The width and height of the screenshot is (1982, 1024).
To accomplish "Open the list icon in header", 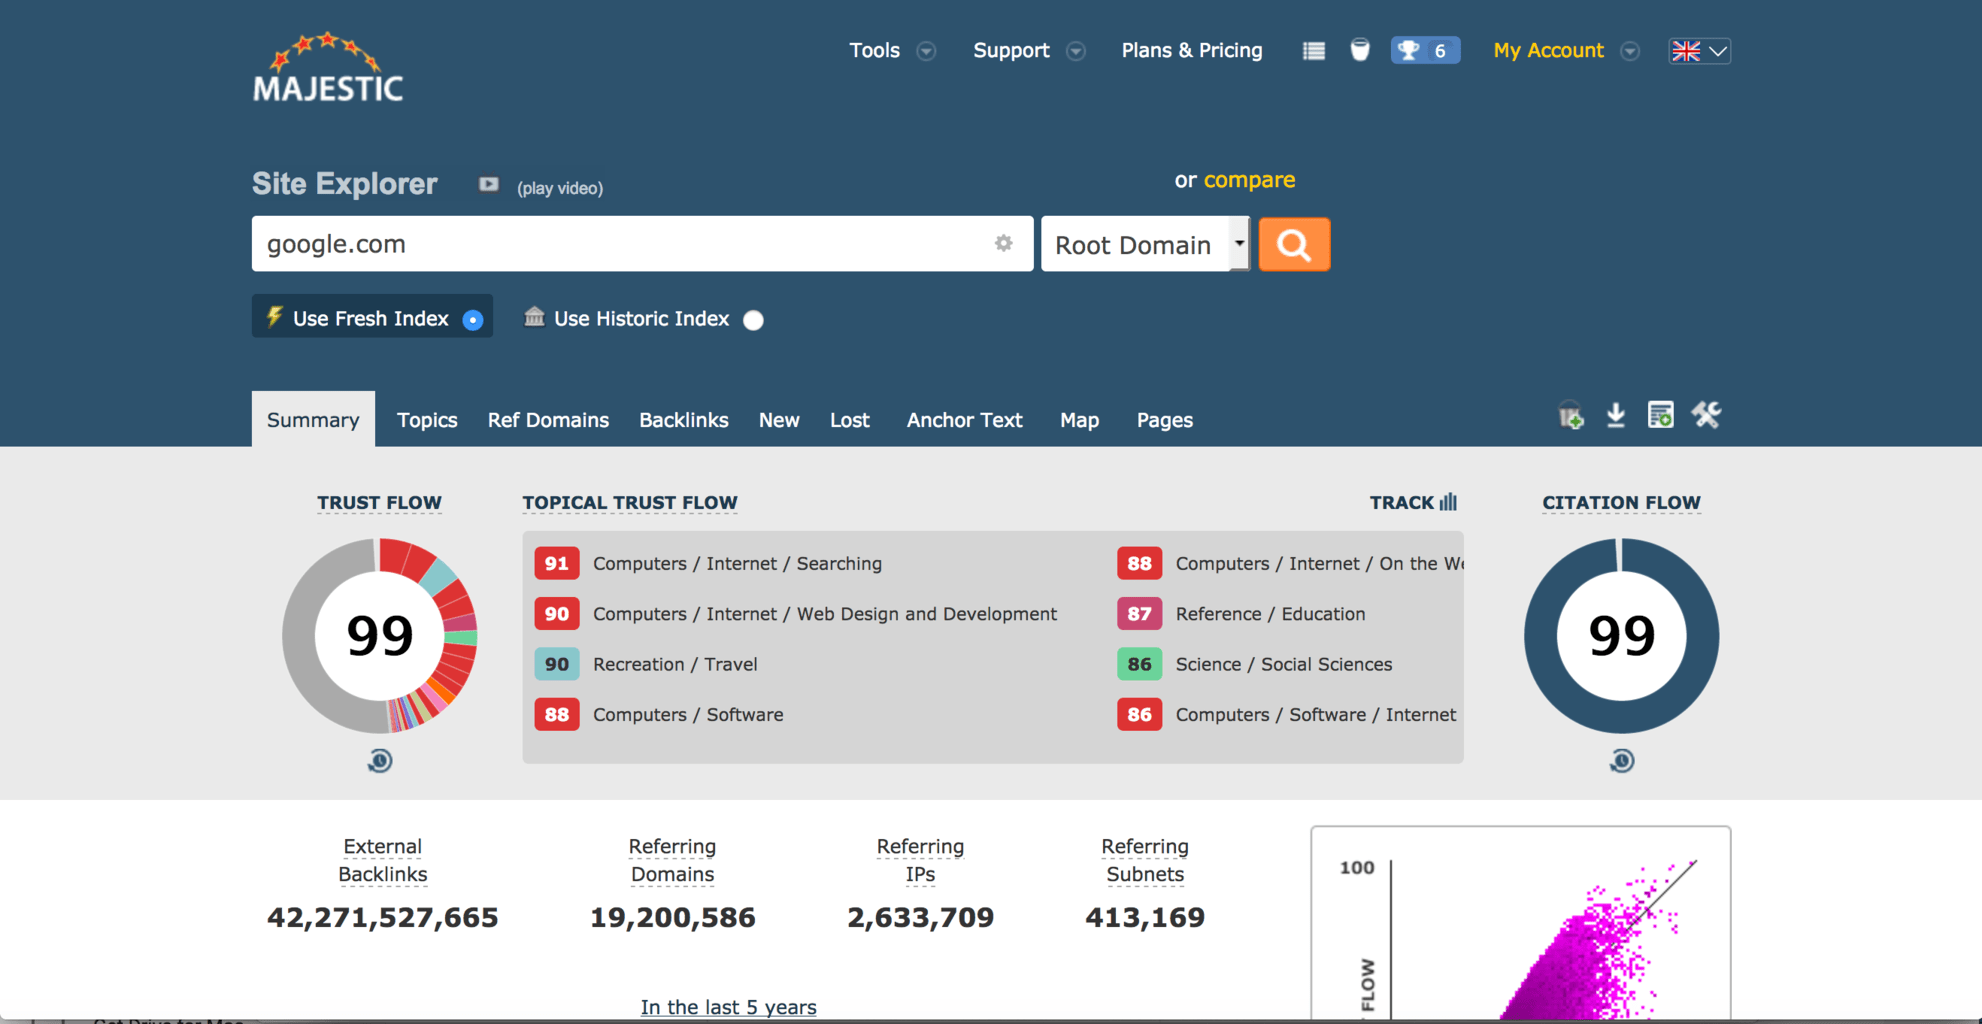I will 1313,50.
